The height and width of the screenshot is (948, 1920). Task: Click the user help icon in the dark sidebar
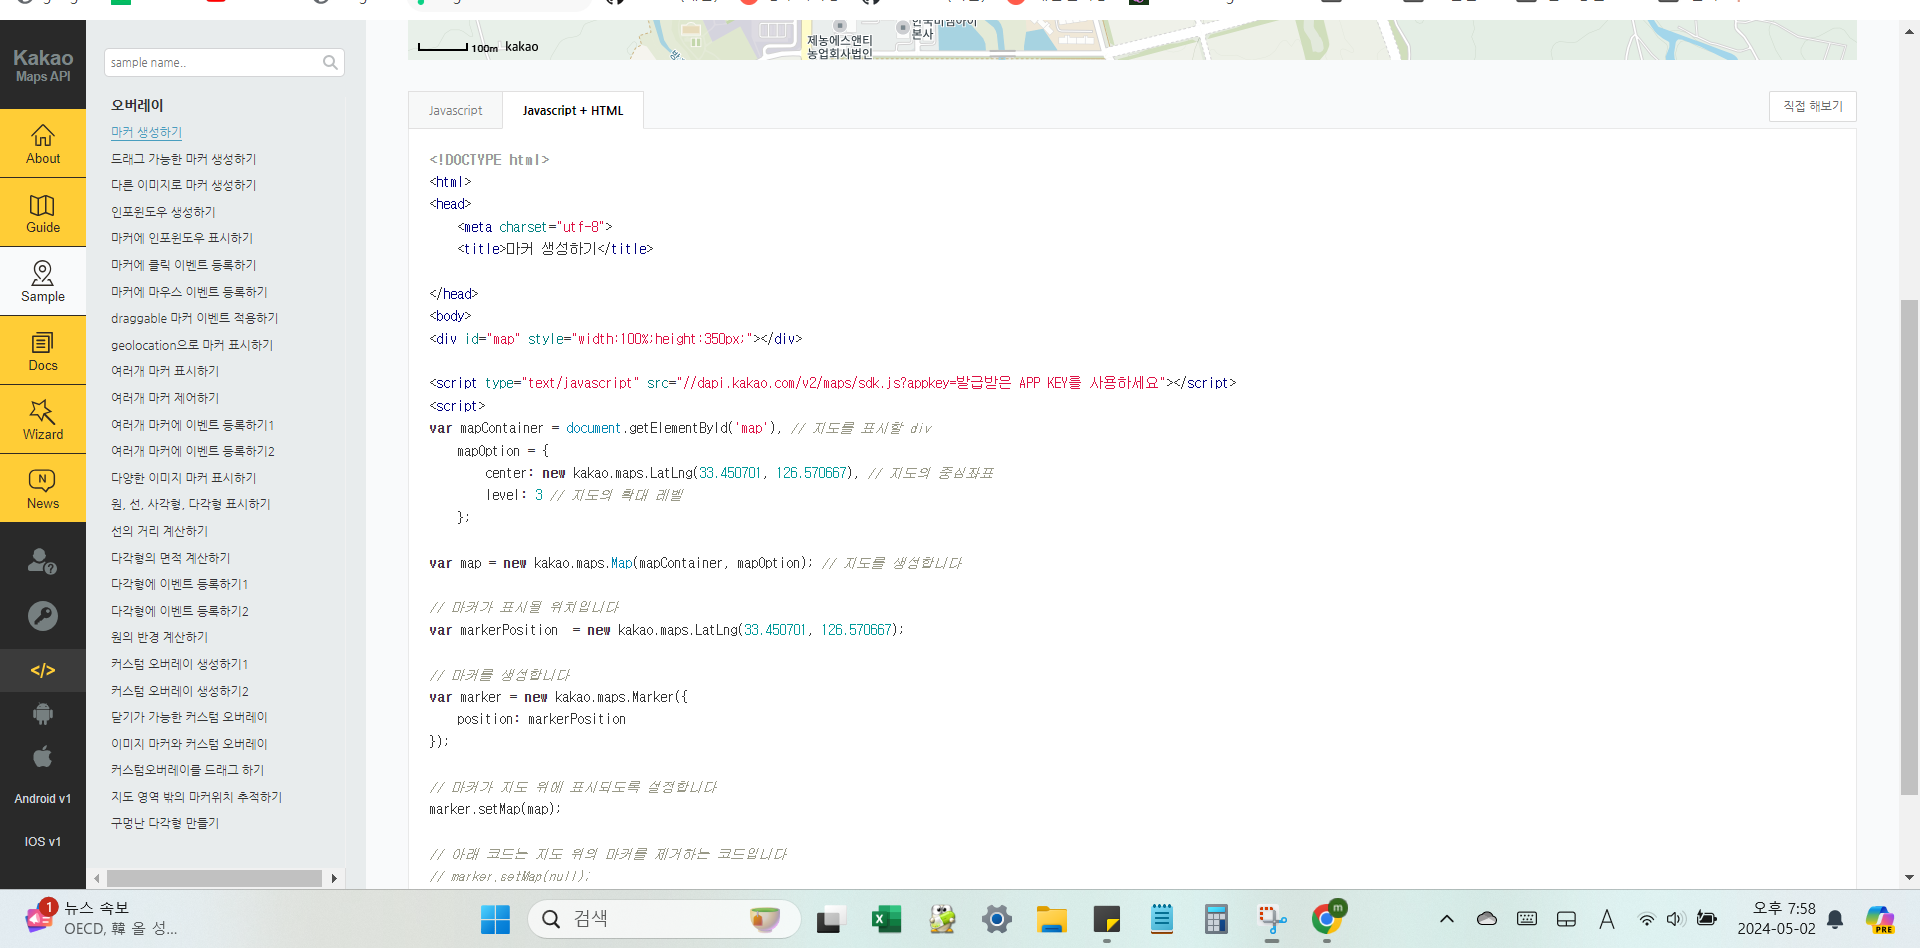click(x=42, y=561)
